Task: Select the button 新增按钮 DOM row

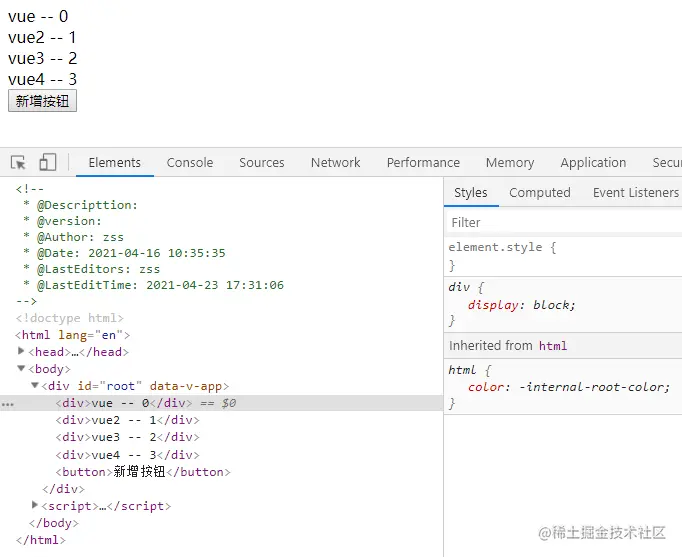Action: tap(143, 472)
